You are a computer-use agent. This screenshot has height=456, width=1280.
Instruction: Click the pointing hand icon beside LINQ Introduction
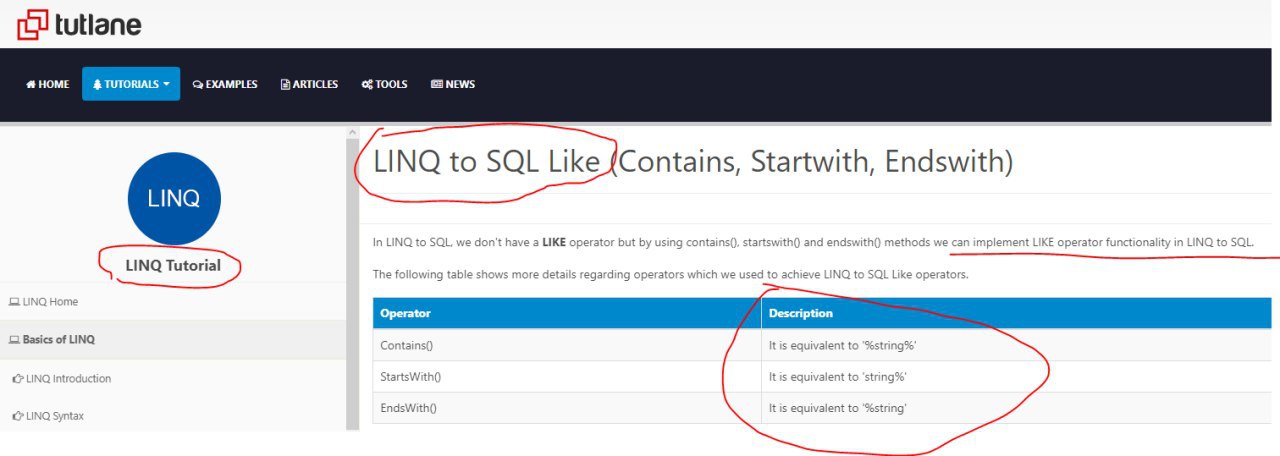(18, 379)
